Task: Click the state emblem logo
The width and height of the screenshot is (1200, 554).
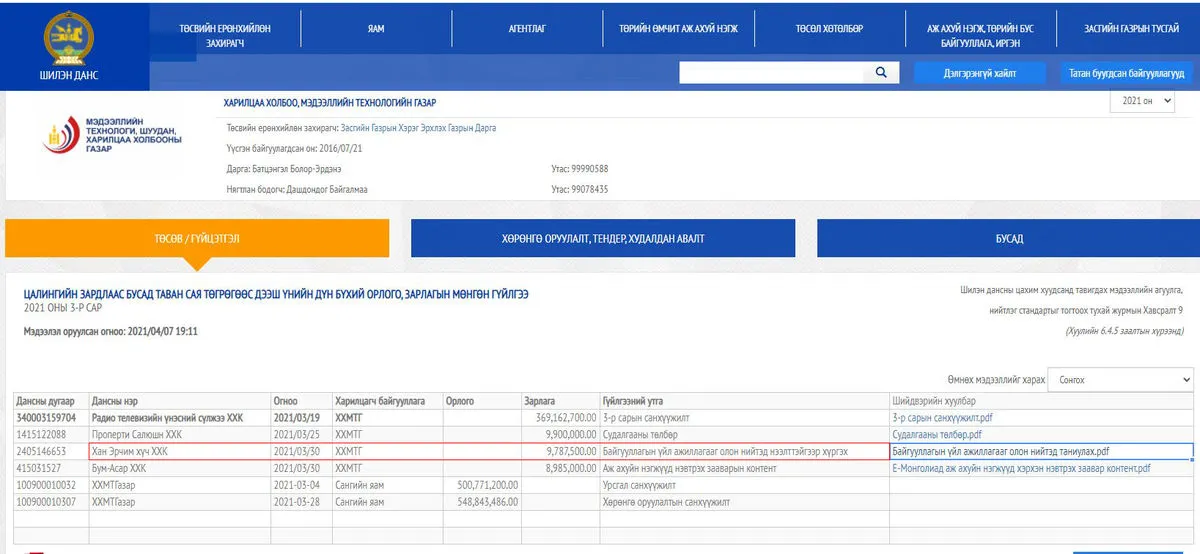Action: point(68,36)
